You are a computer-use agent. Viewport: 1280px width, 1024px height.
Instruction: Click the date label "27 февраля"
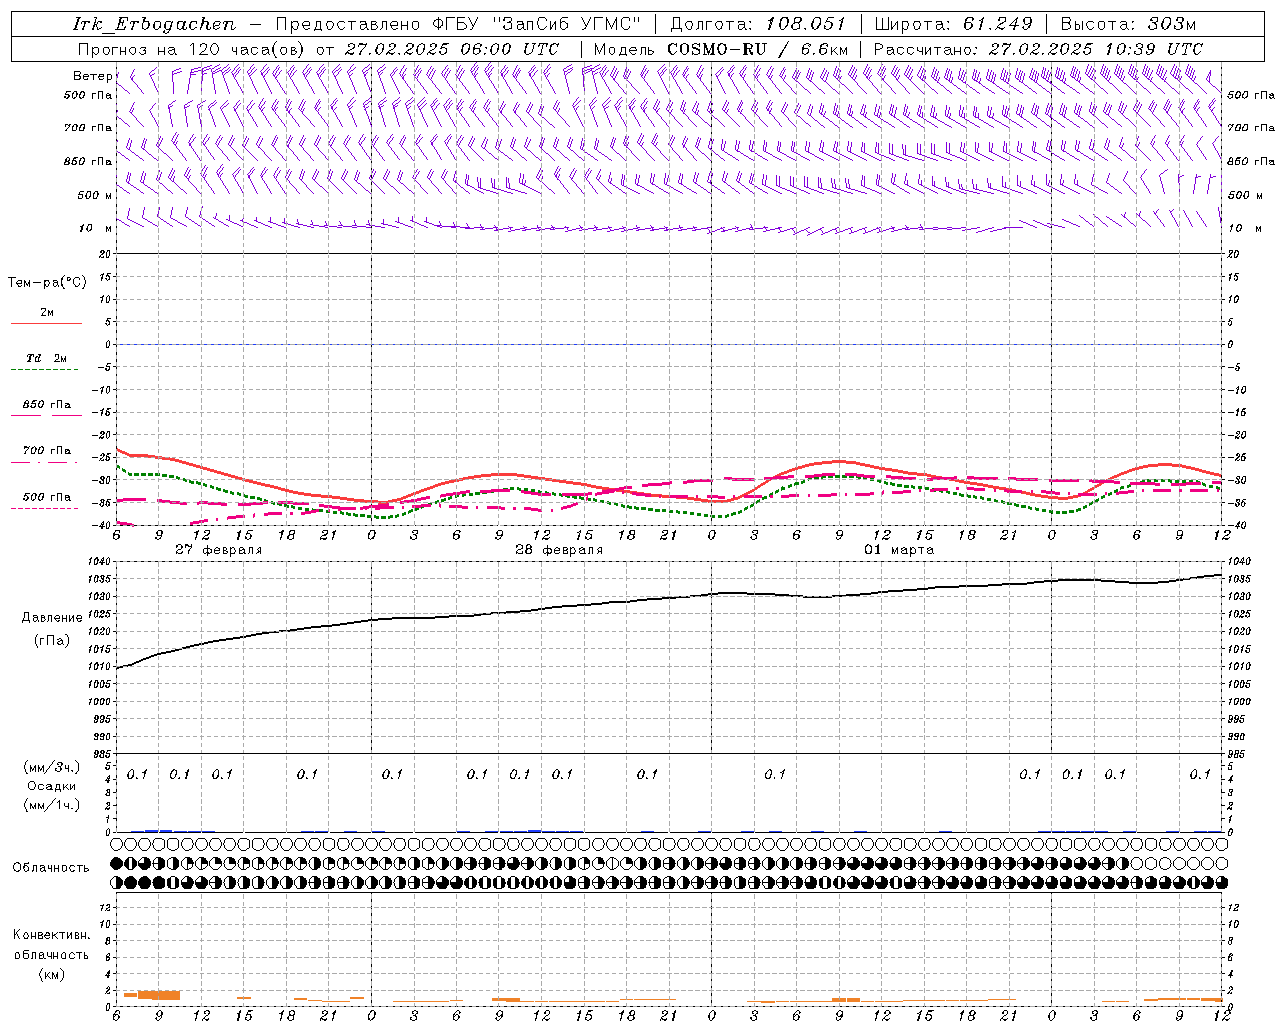coord(219,550)
